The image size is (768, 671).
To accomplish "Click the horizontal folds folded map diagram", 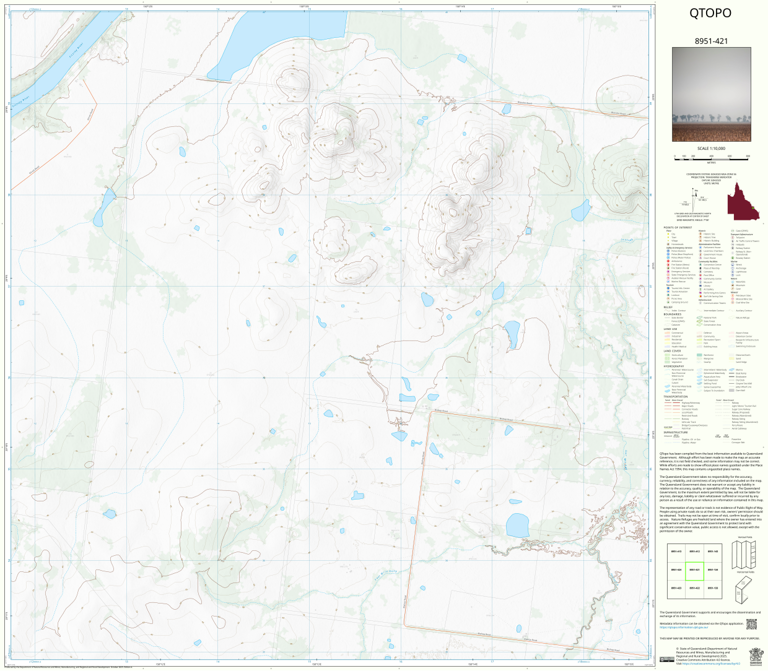I will click(x=744, y=589).
